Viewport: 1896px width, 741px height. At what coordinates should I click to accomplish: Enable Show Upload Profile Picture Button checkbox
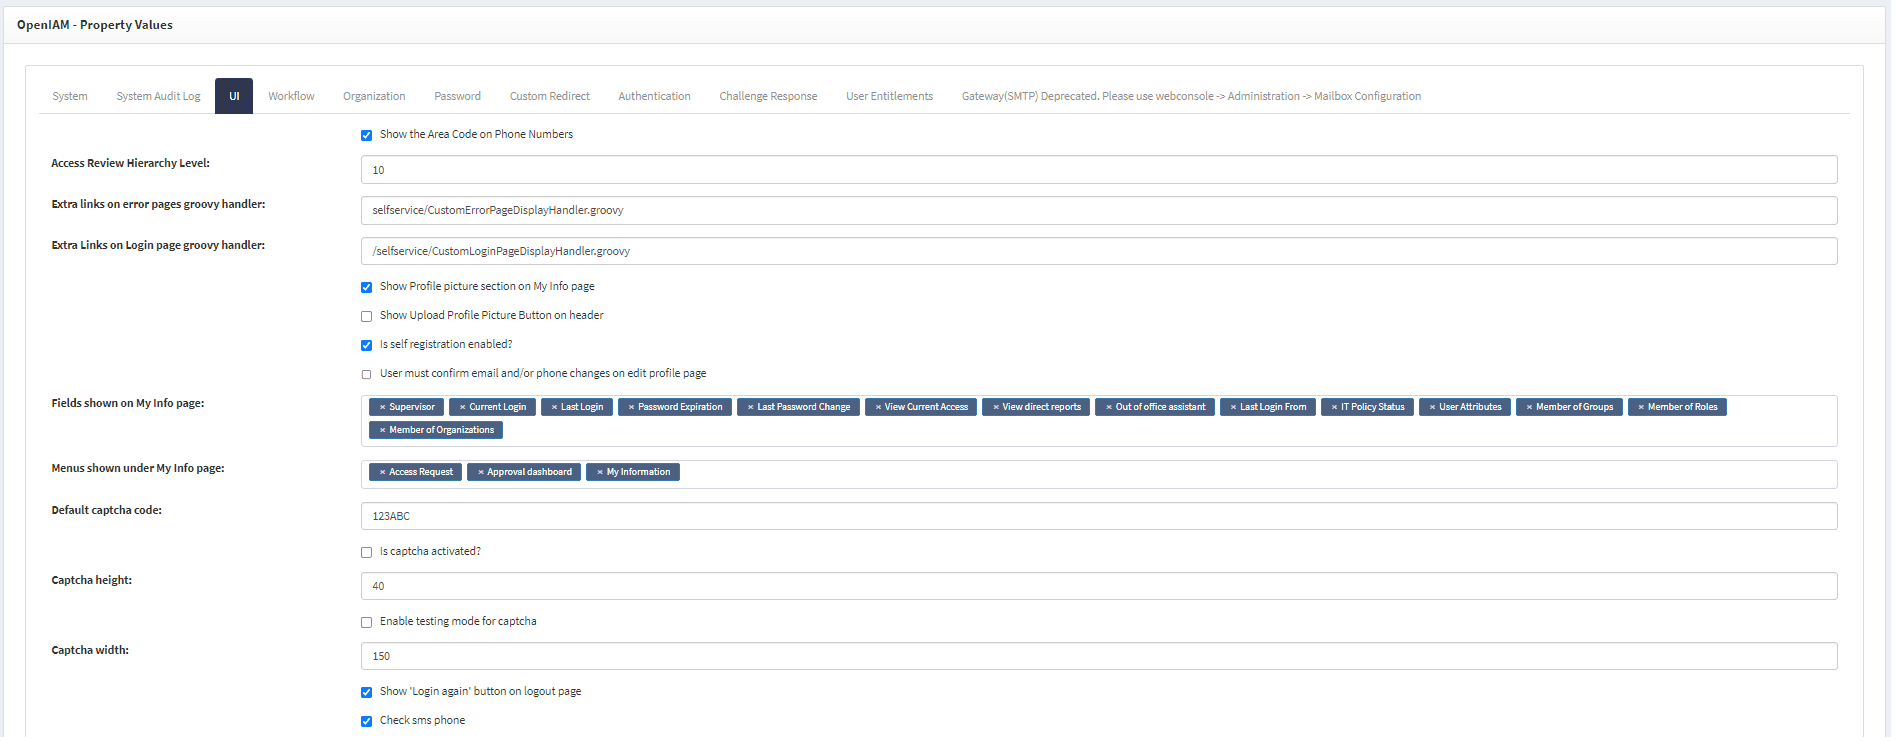tap(366, 317)
